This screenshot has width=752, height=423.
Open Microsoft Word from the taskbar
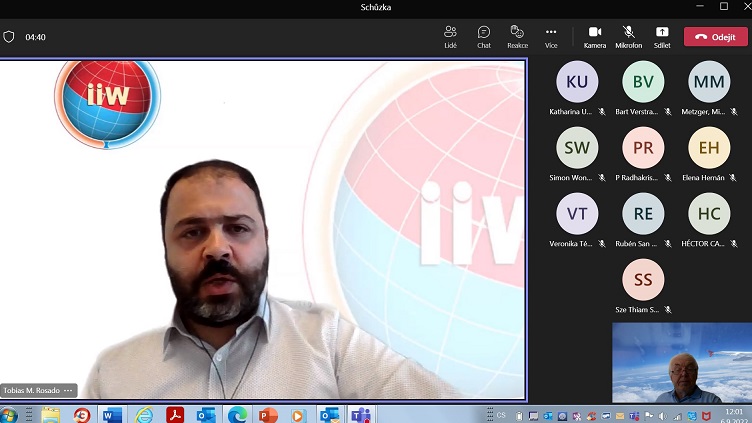coord(112,415)
